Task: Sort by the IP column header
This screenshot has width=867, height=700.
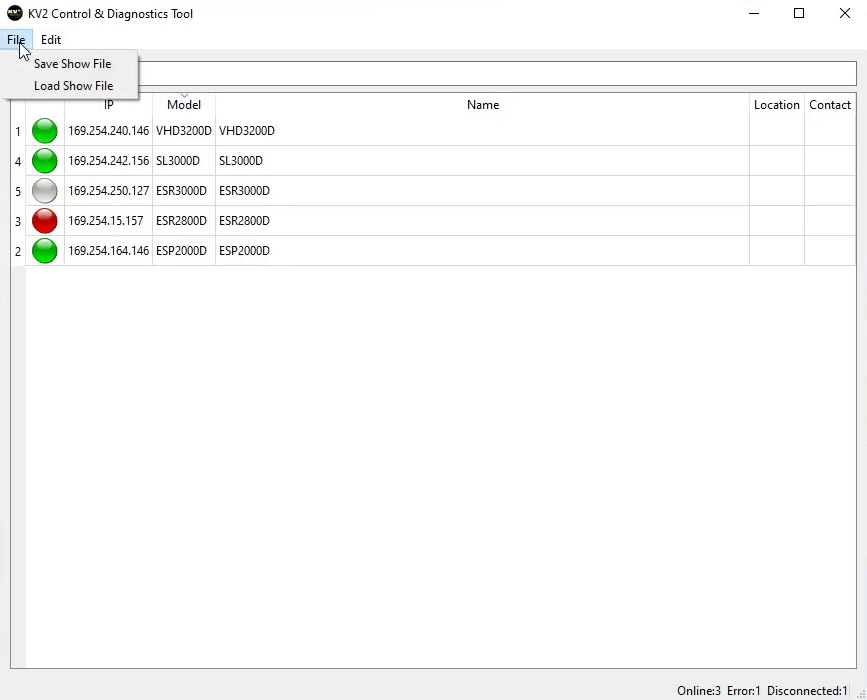Action: (x=108, y=105)
